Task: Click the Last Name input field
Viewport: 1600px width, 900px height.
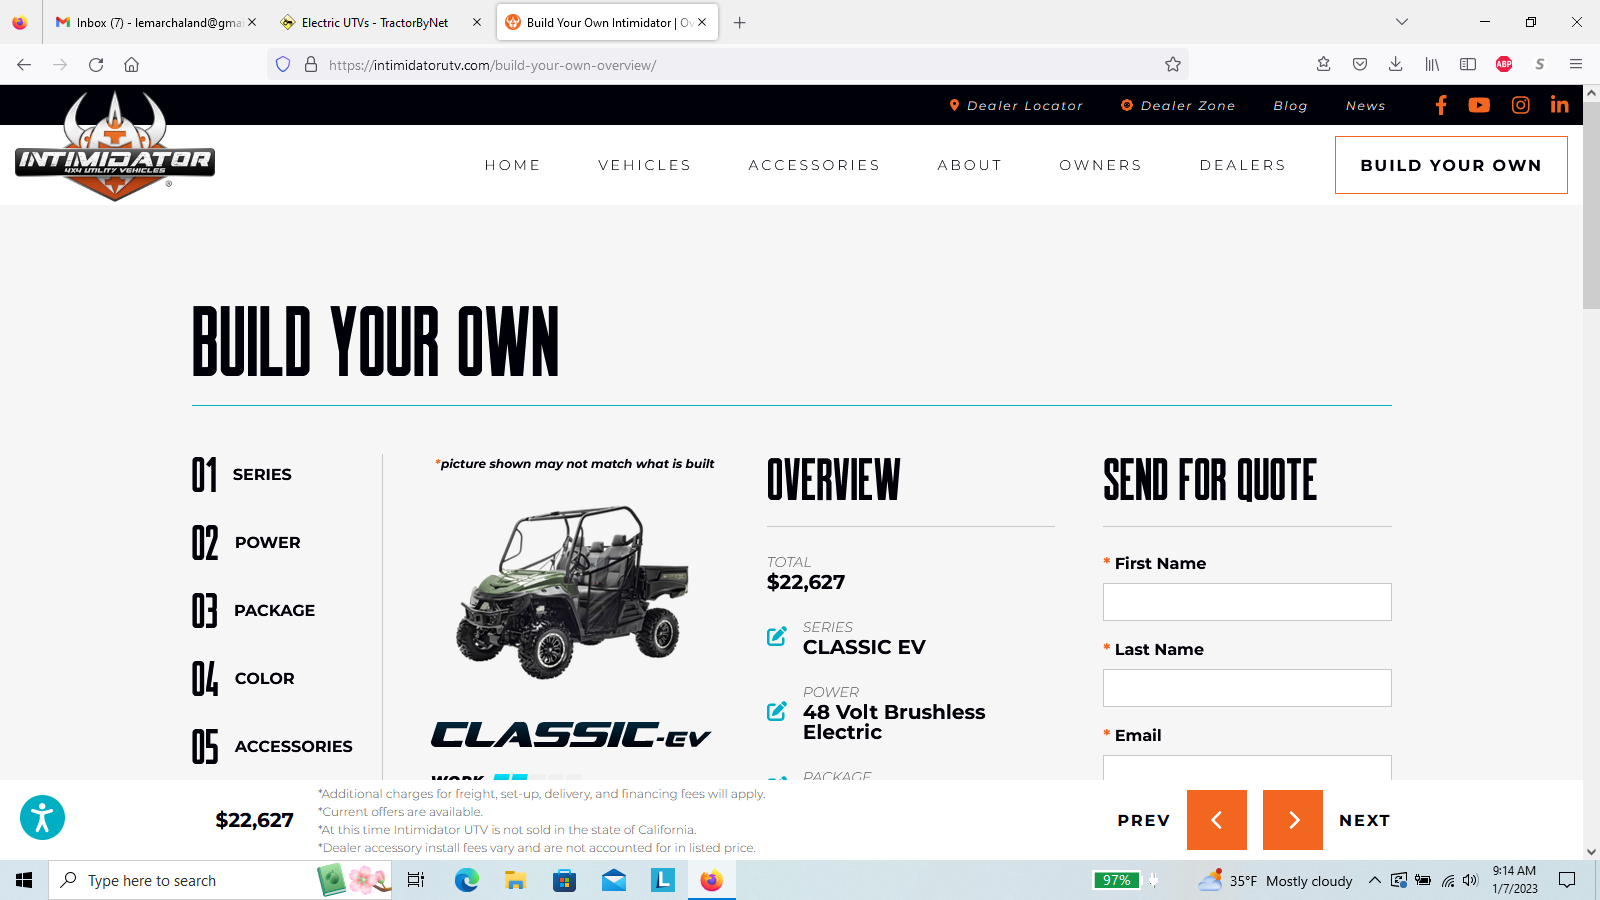Action: [x=1247, y=688]
